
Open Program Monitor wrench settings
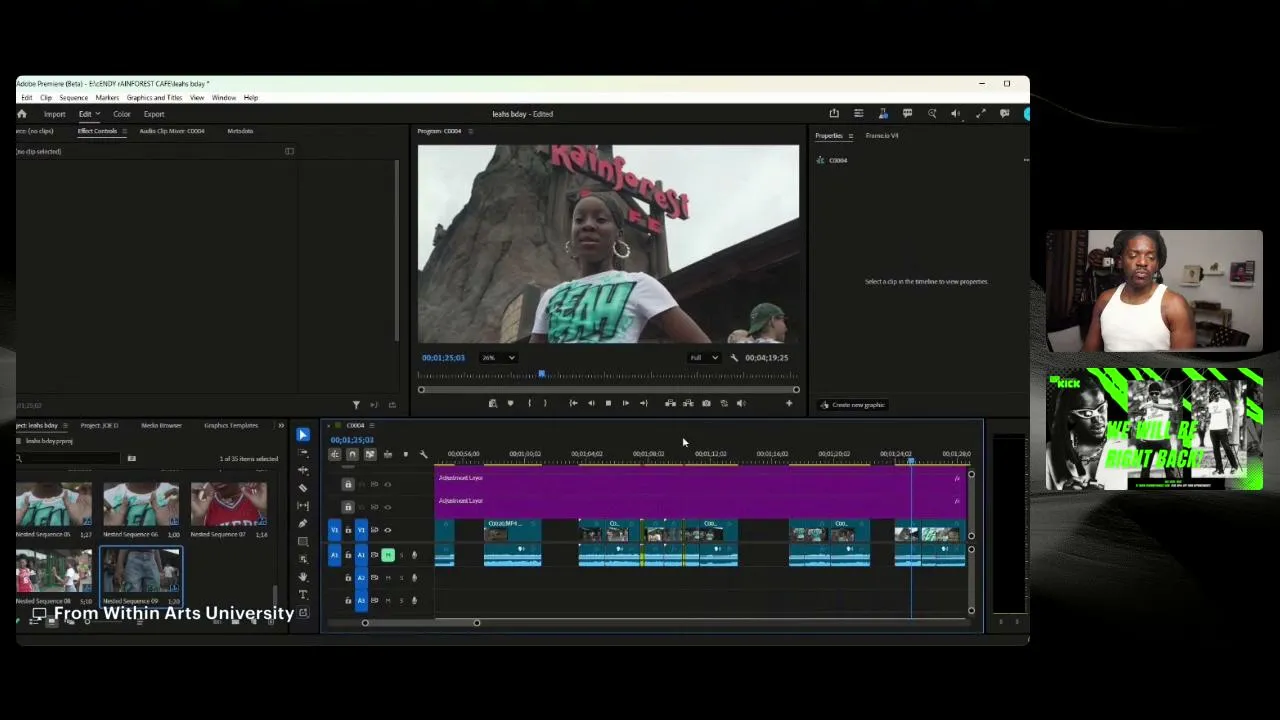pyautogui.click(x=734, y=358)
